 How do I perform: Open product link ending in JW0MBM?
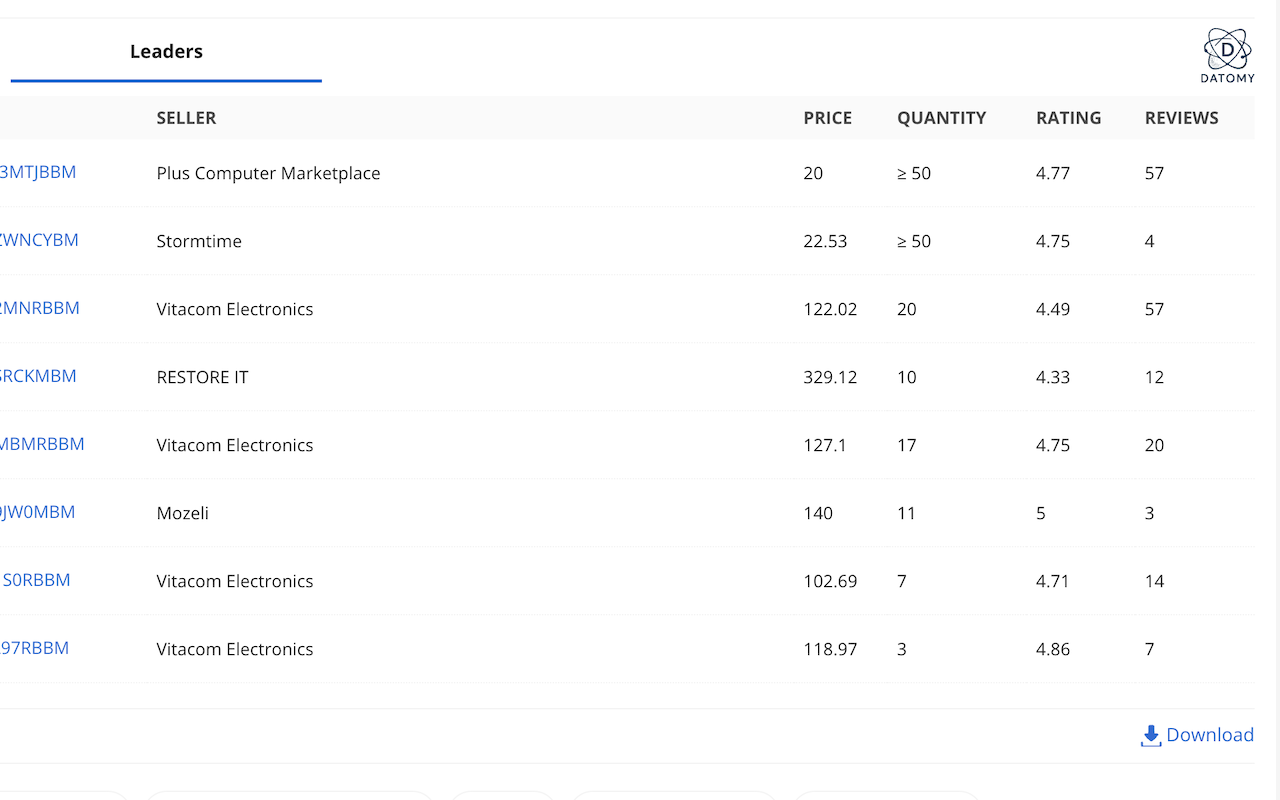(x=38, y=512)
